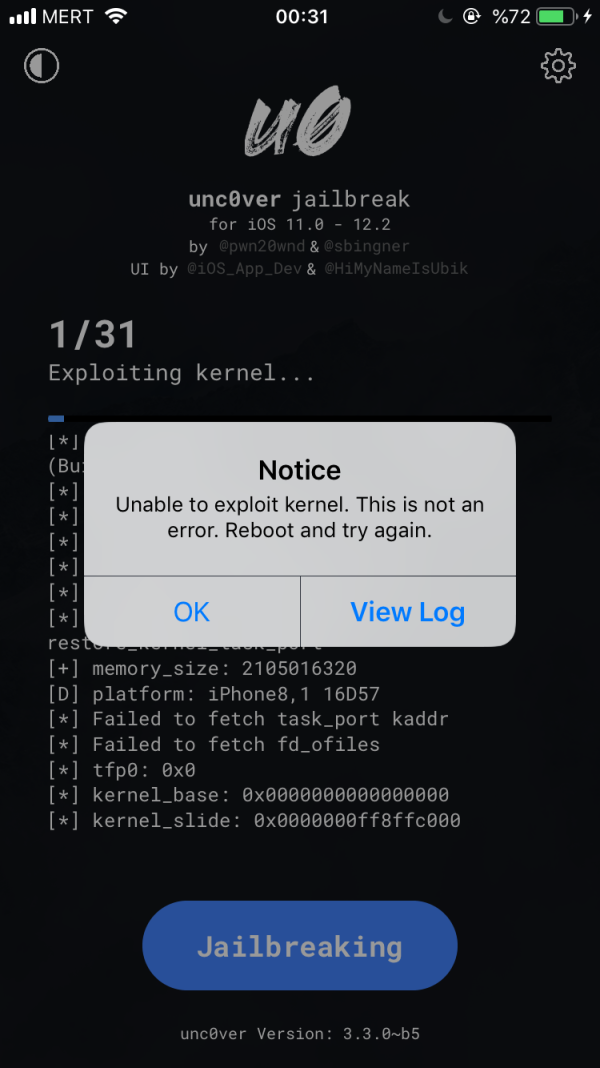Viewport: 600px width, 1068px height.
Task: Open the @sbingner credit link
Action: pos(367,246)
